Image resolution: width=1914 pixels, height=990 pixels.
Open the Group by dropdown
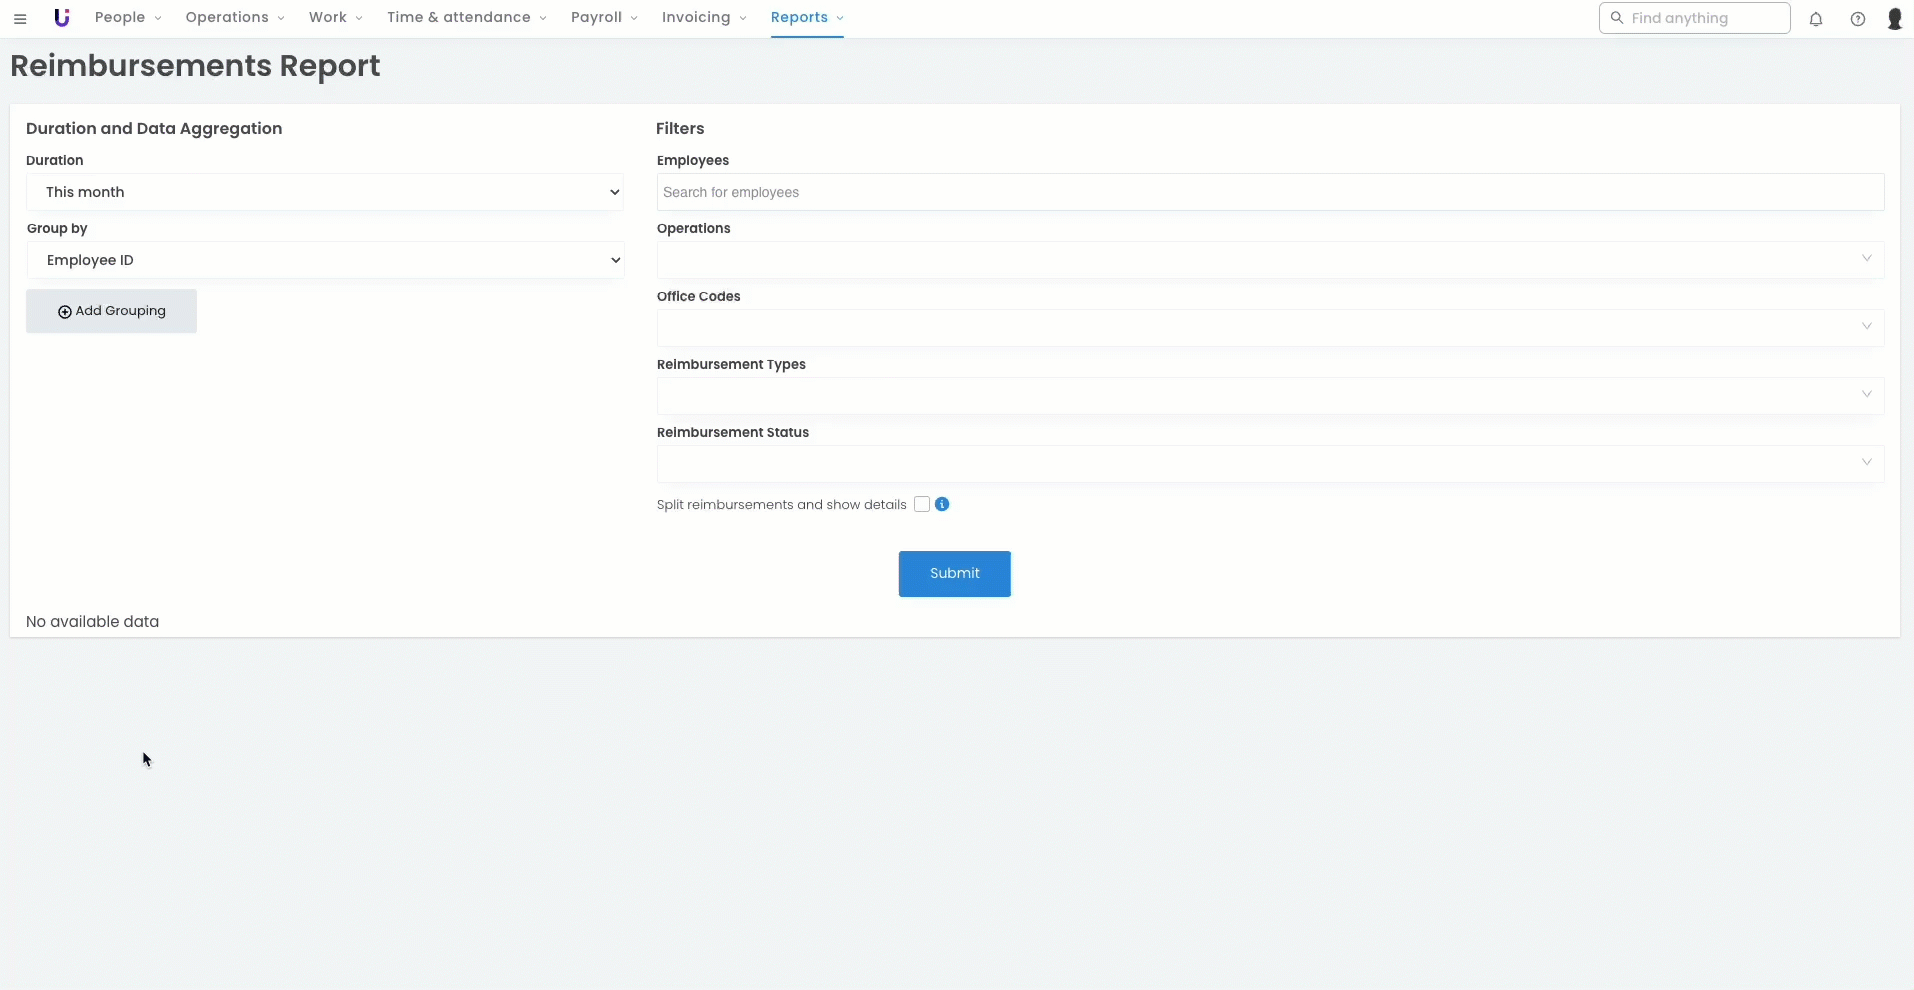325,260
